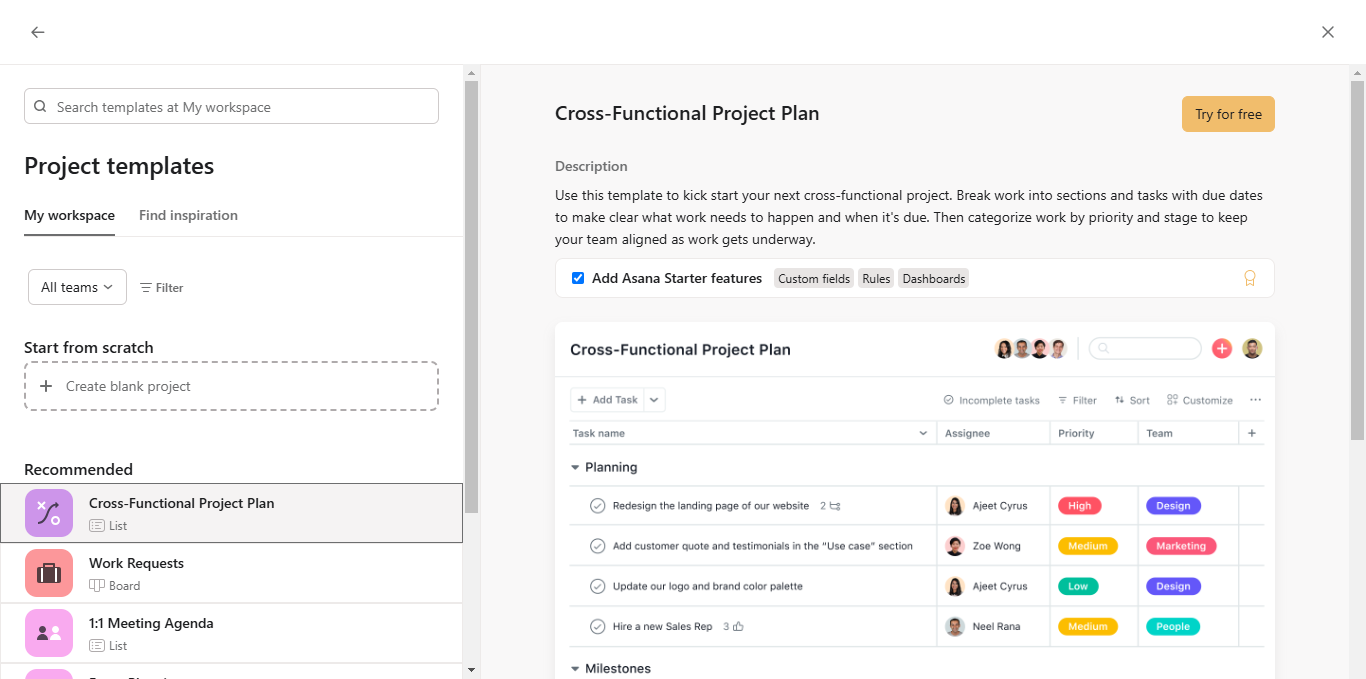Click the Customize icon in preview toolbar

coord(1172,400)
